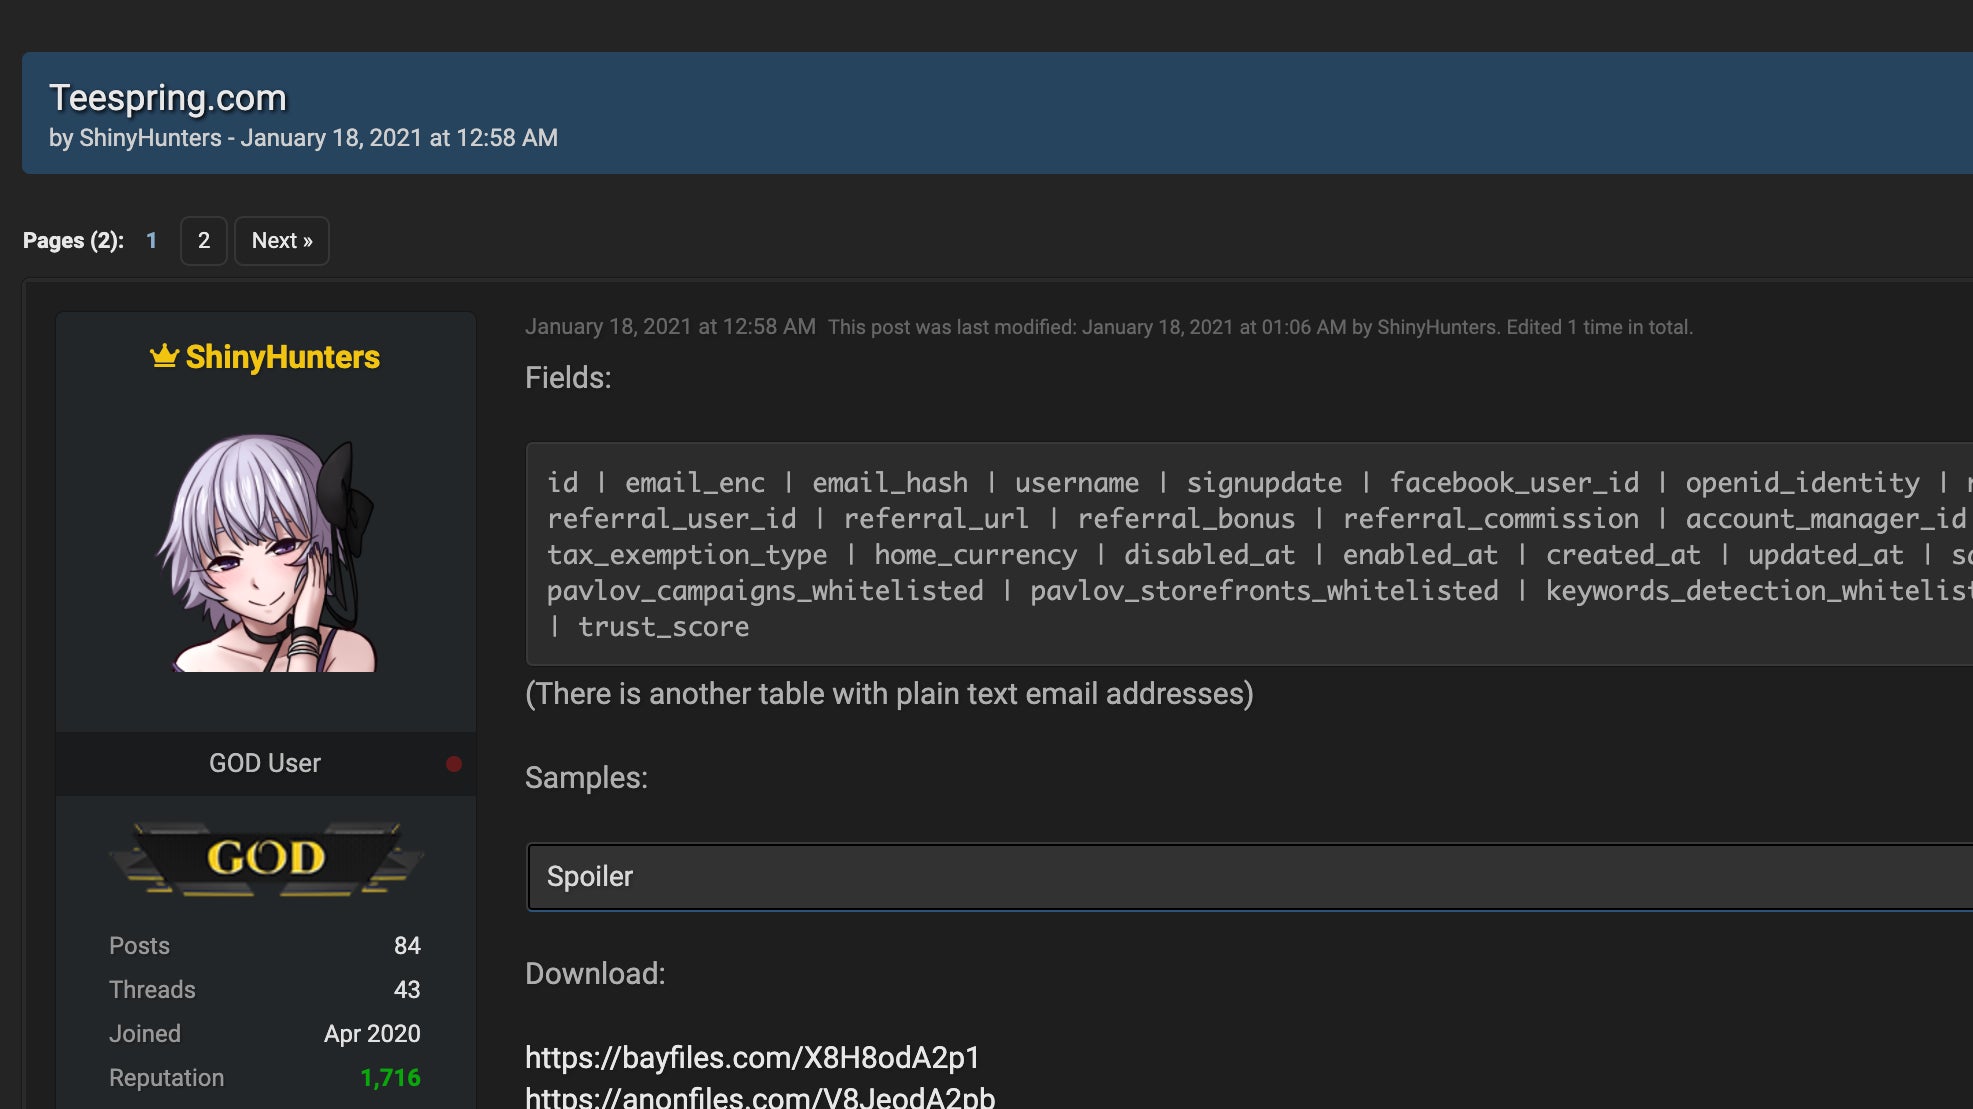The height and width of the screenshot is (1109, 1973).
Task: Click the Joined date Apr 2020
Action: tap(371, 1033)
